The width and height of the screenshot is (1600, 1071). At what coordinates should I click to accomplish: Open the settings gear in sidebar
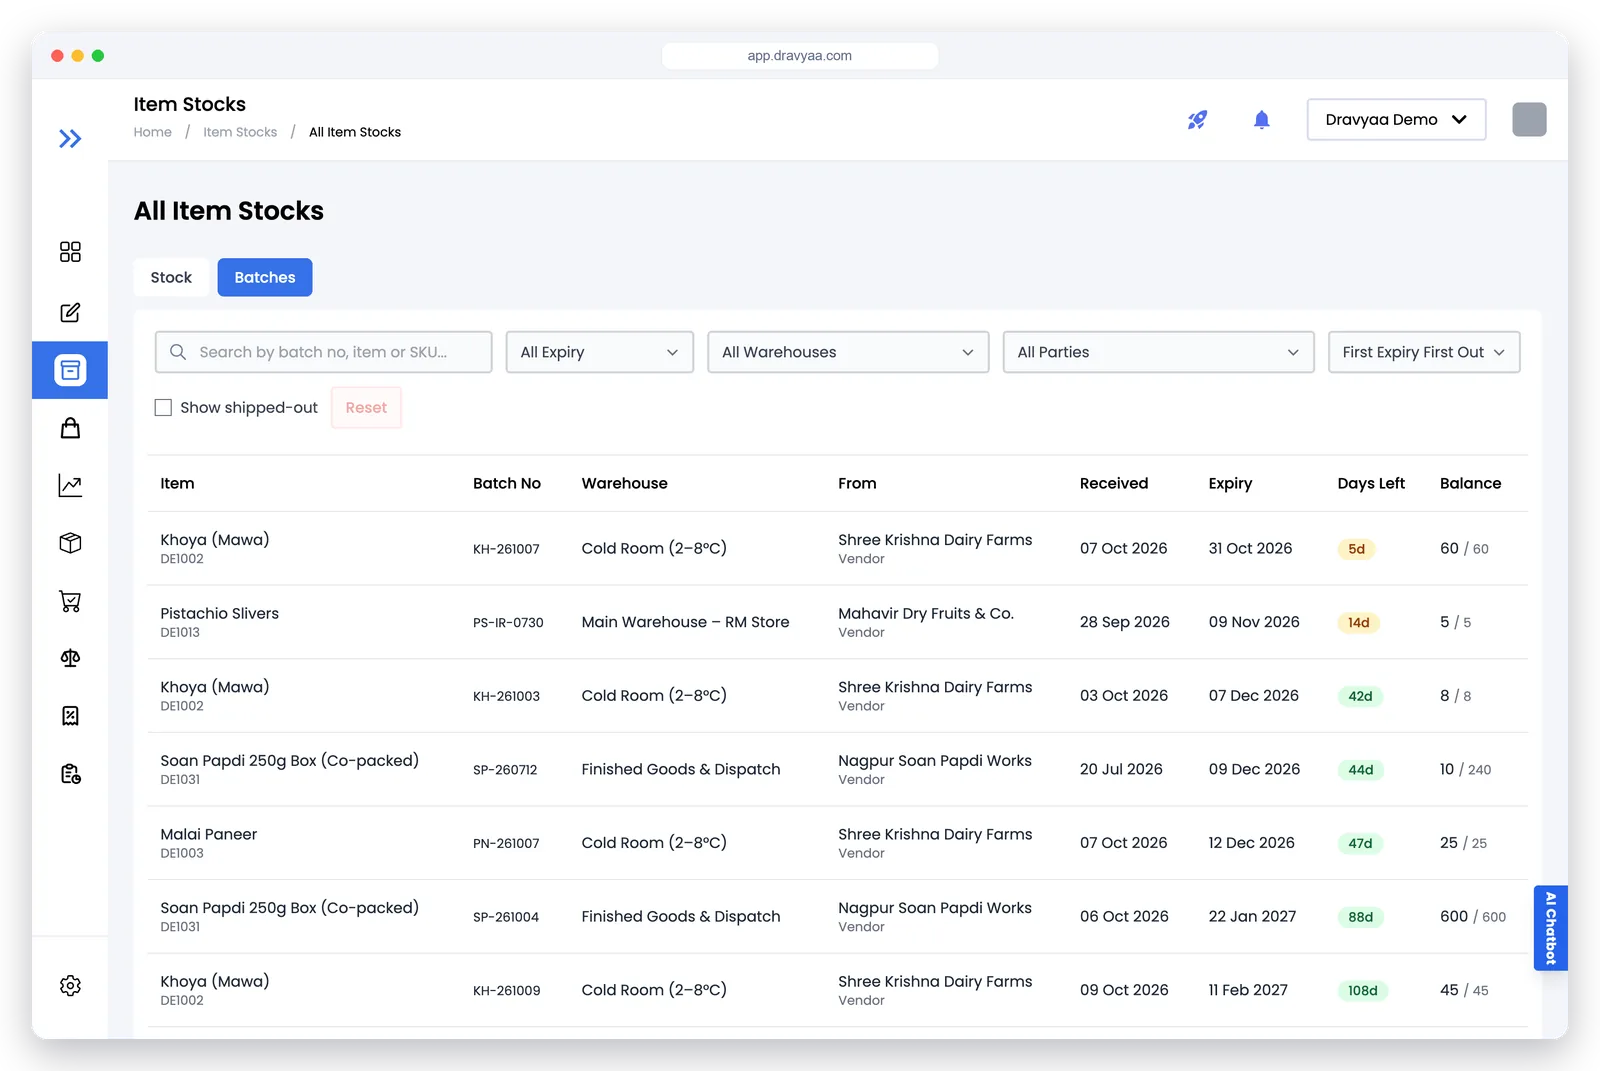(70, 986)
